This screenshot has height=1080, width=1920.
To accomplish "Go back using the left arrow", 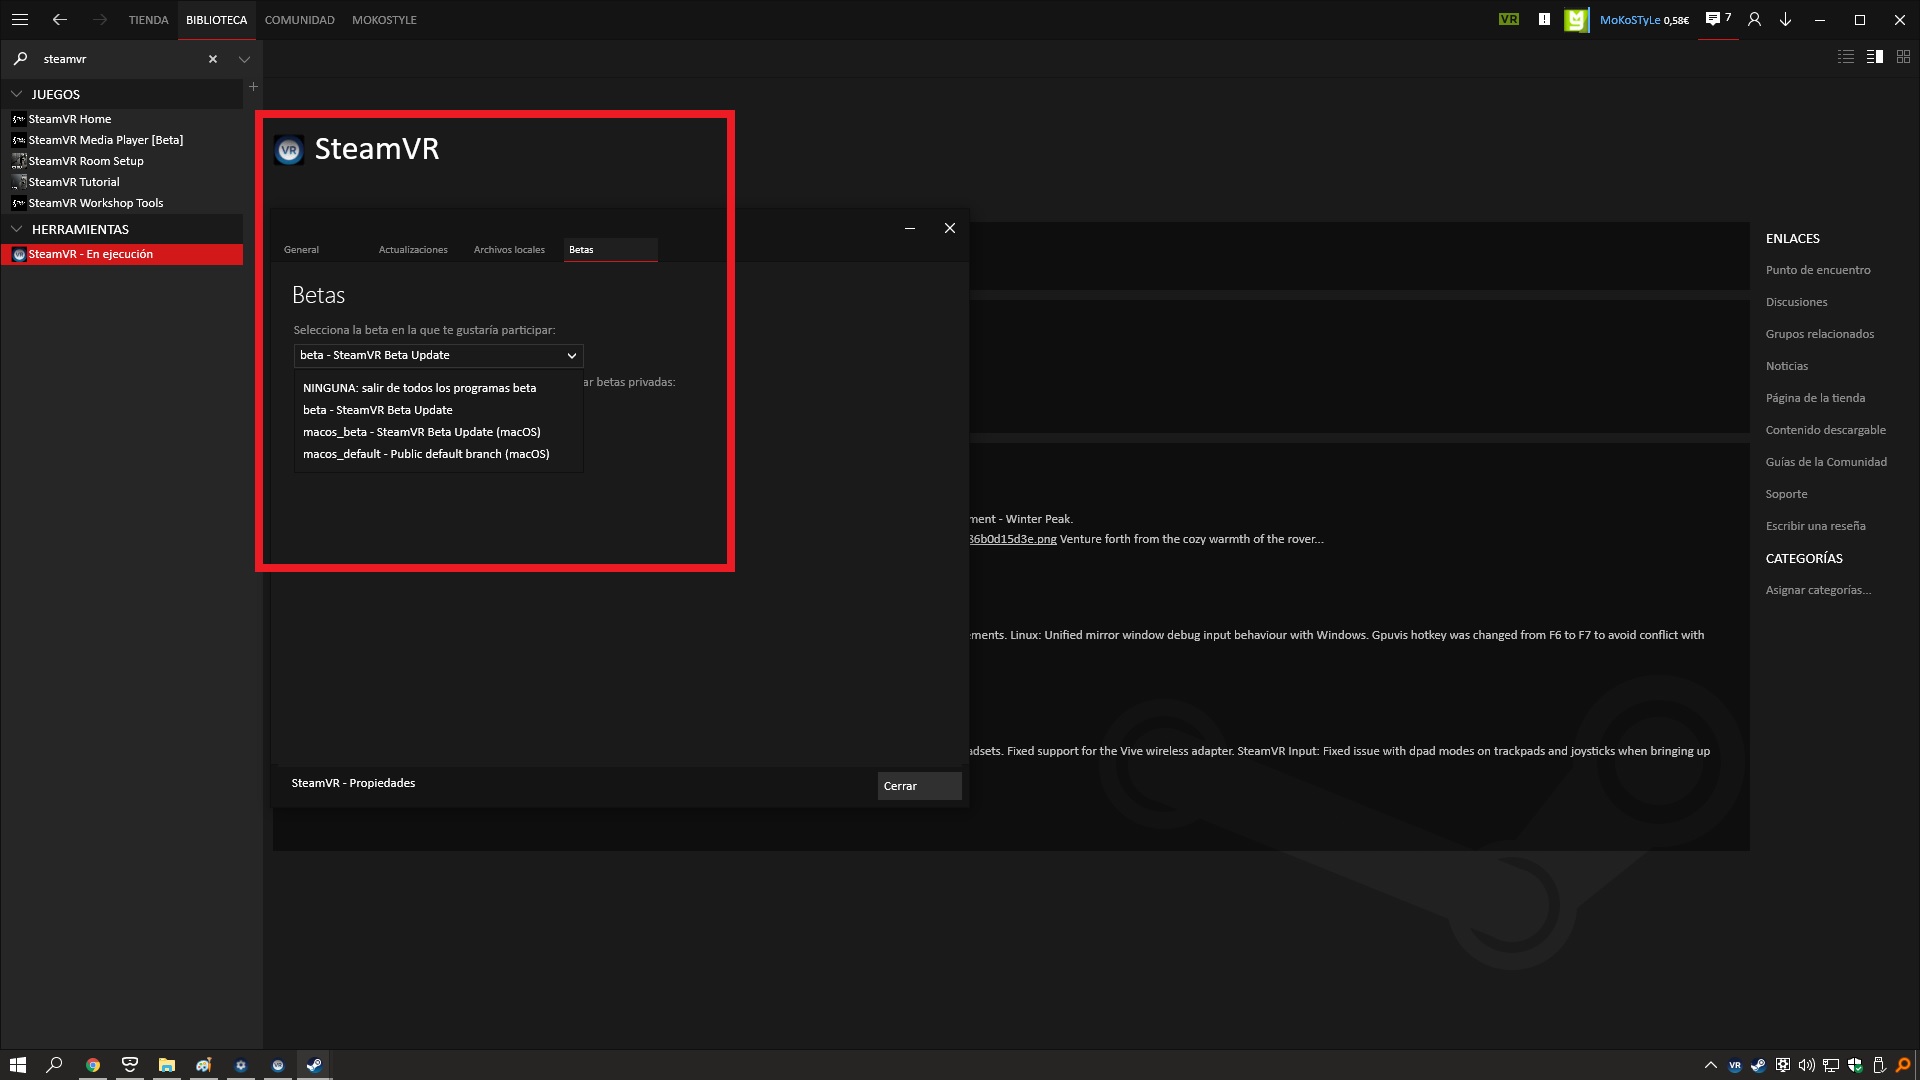I will click(x=60, y=19).
